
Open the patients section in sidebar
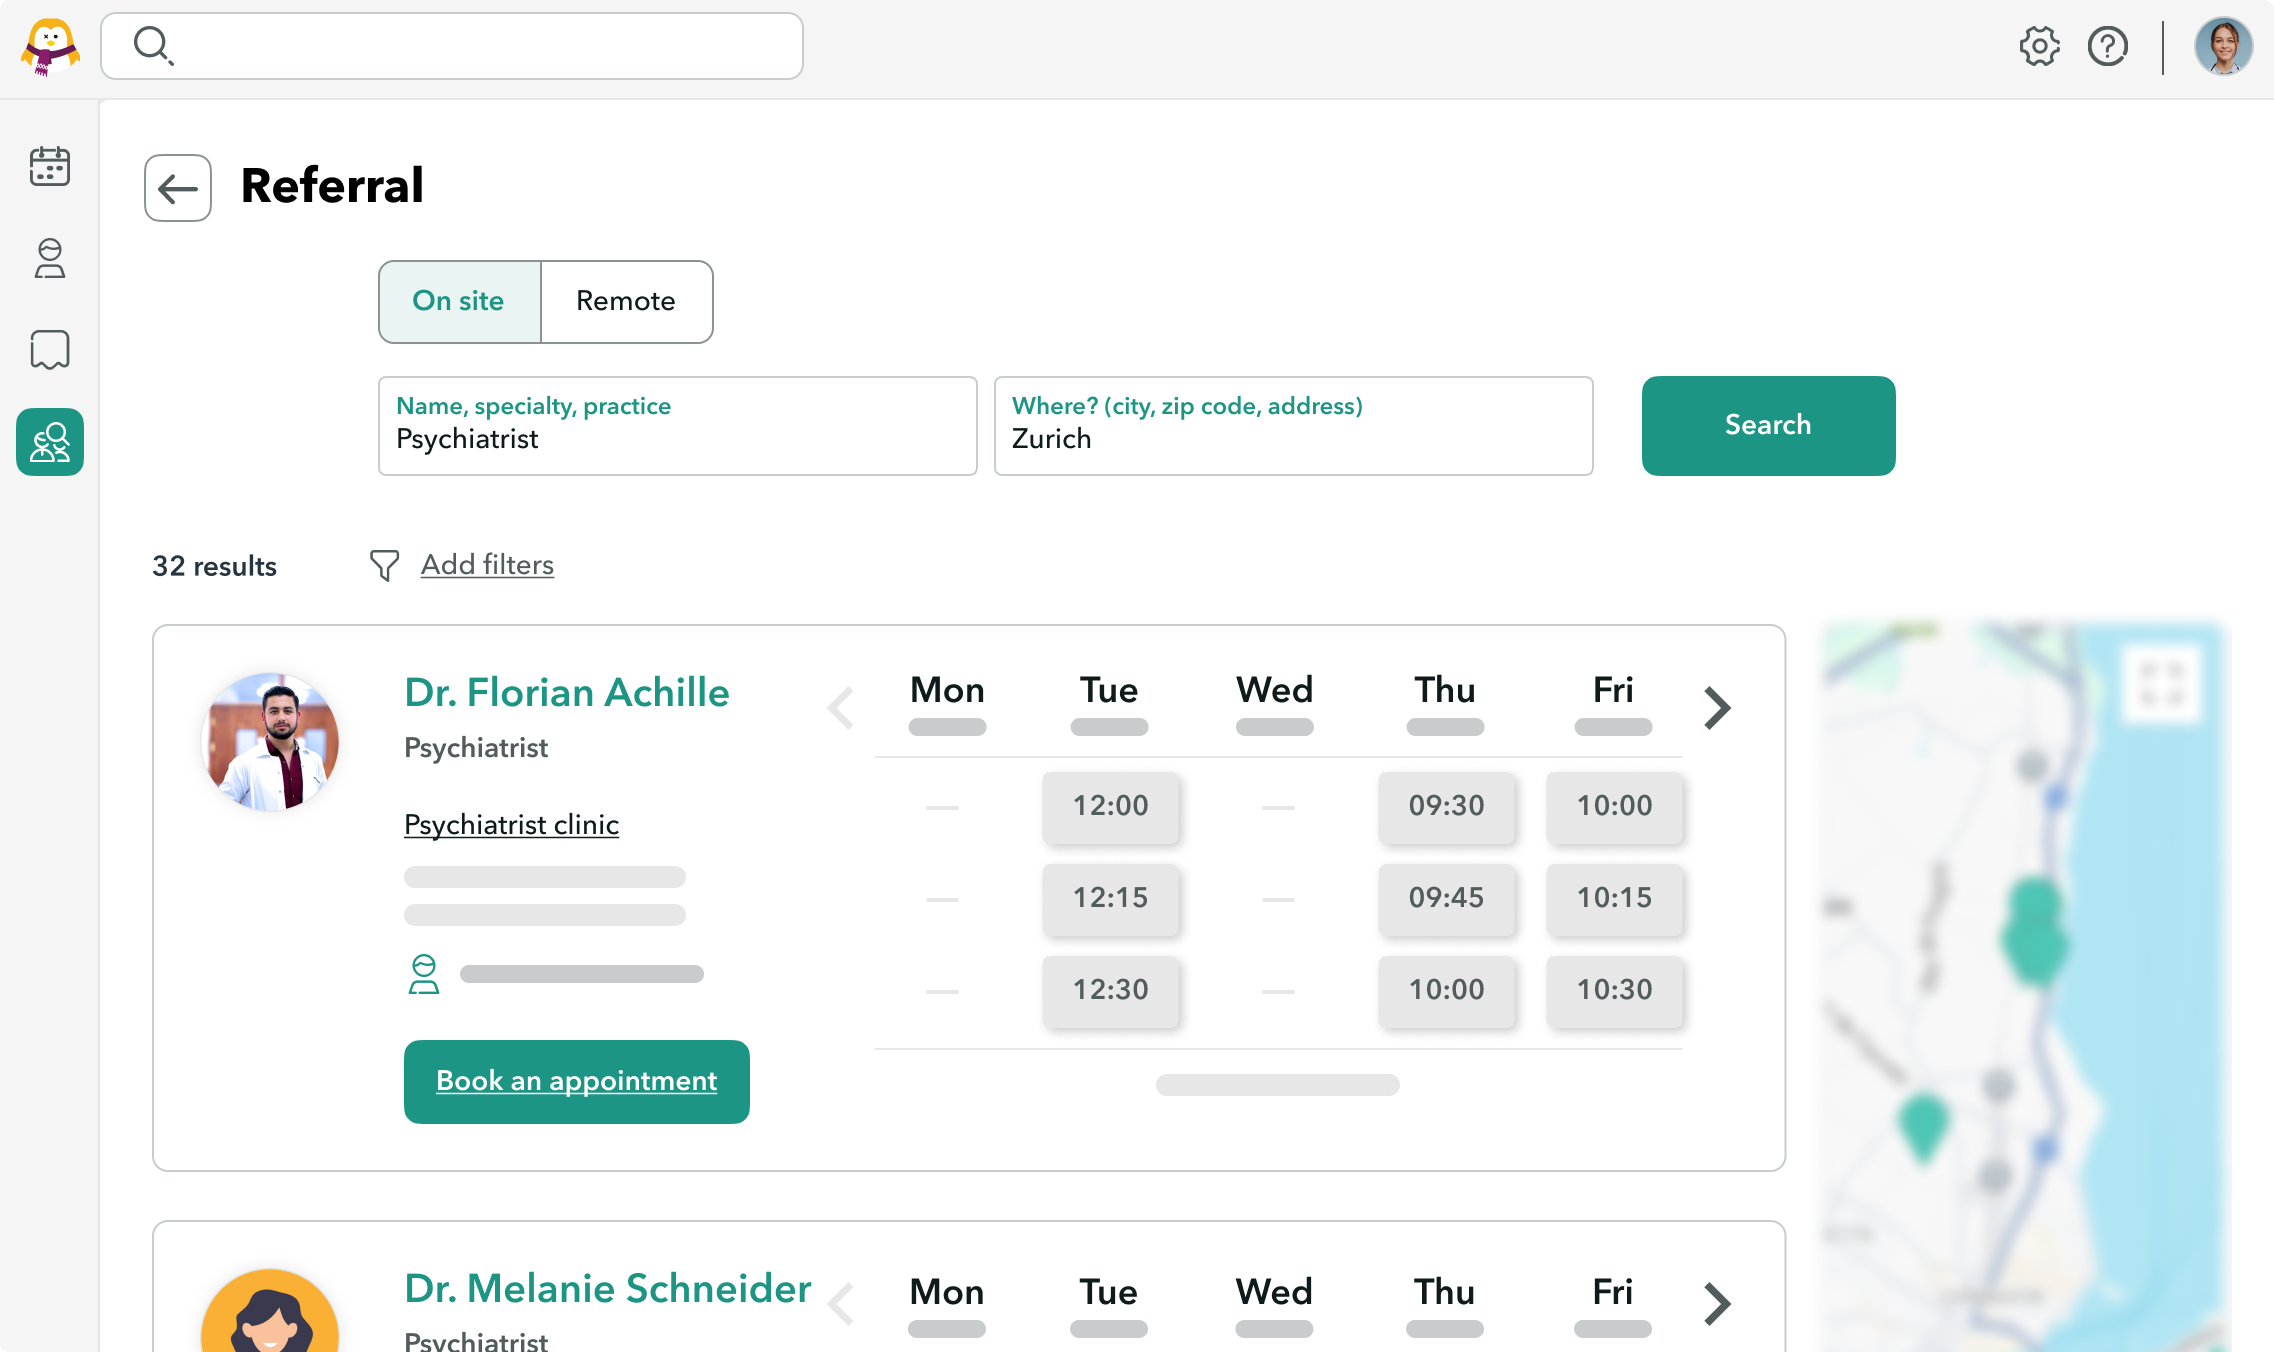tap(50, 258)
